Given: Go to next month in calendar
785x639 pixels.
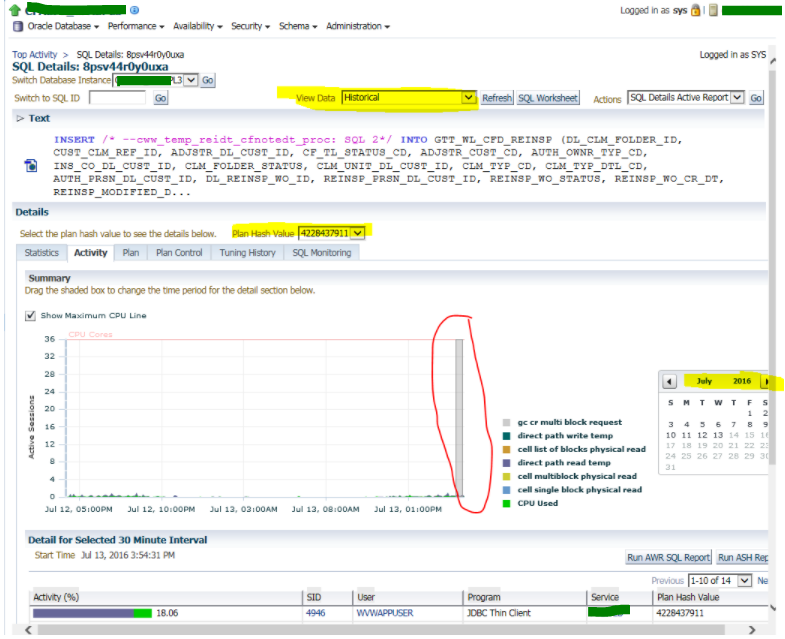Looking at the screenshot, I should click(766, 382).
